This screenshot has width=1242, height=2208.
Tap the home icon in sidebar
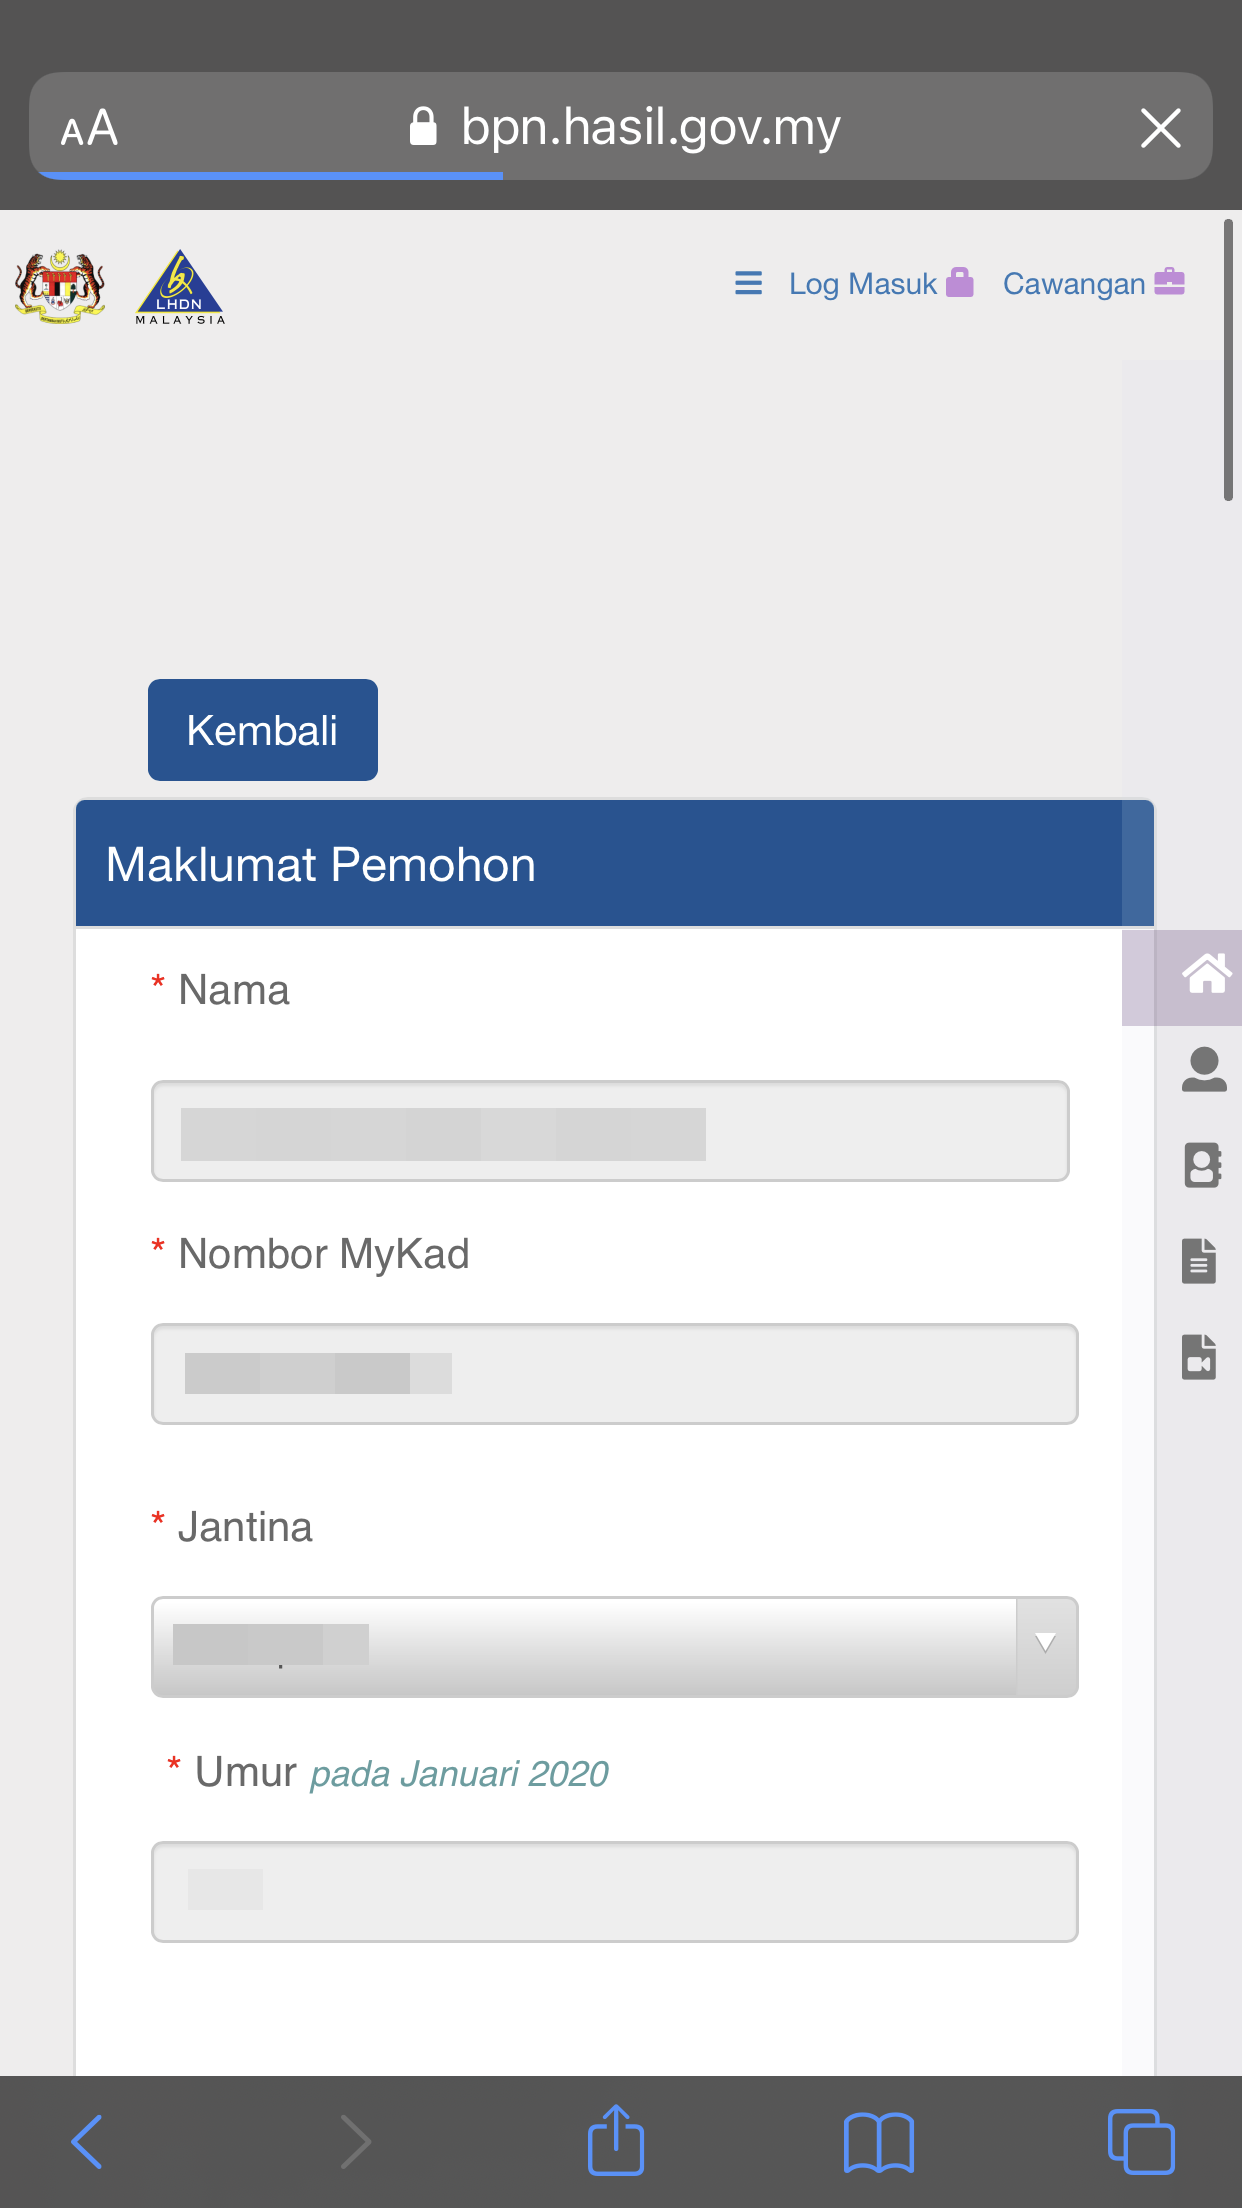1206,974
